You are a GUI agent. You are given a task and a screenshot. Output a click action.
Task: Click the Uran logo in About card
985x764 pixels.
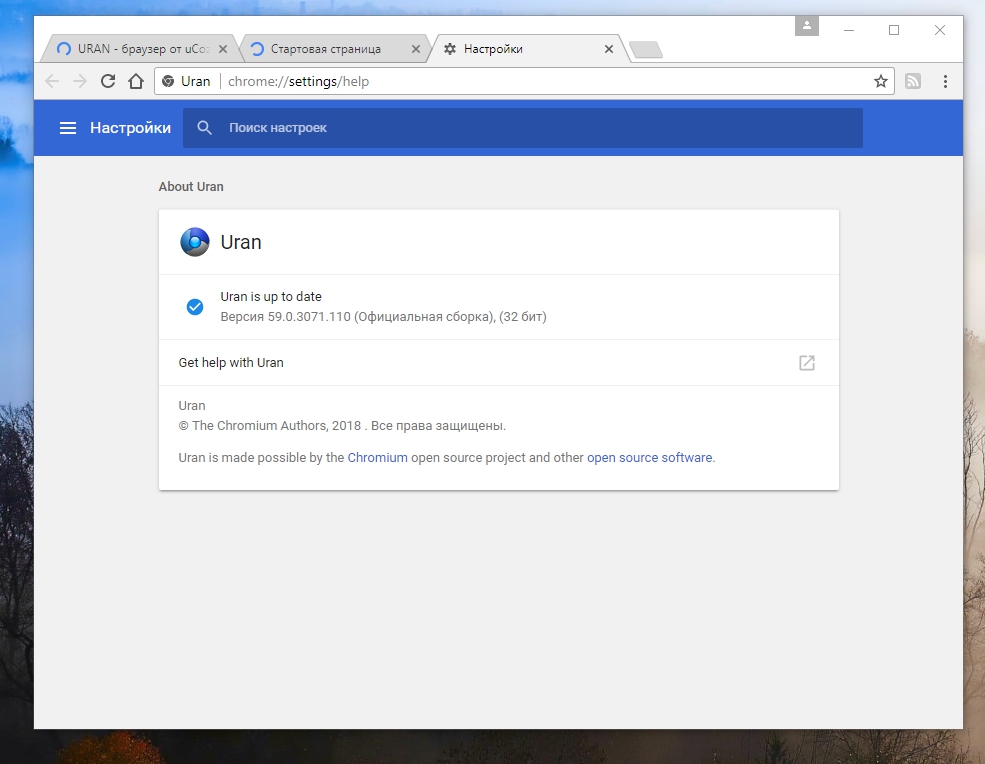[194, 242]
